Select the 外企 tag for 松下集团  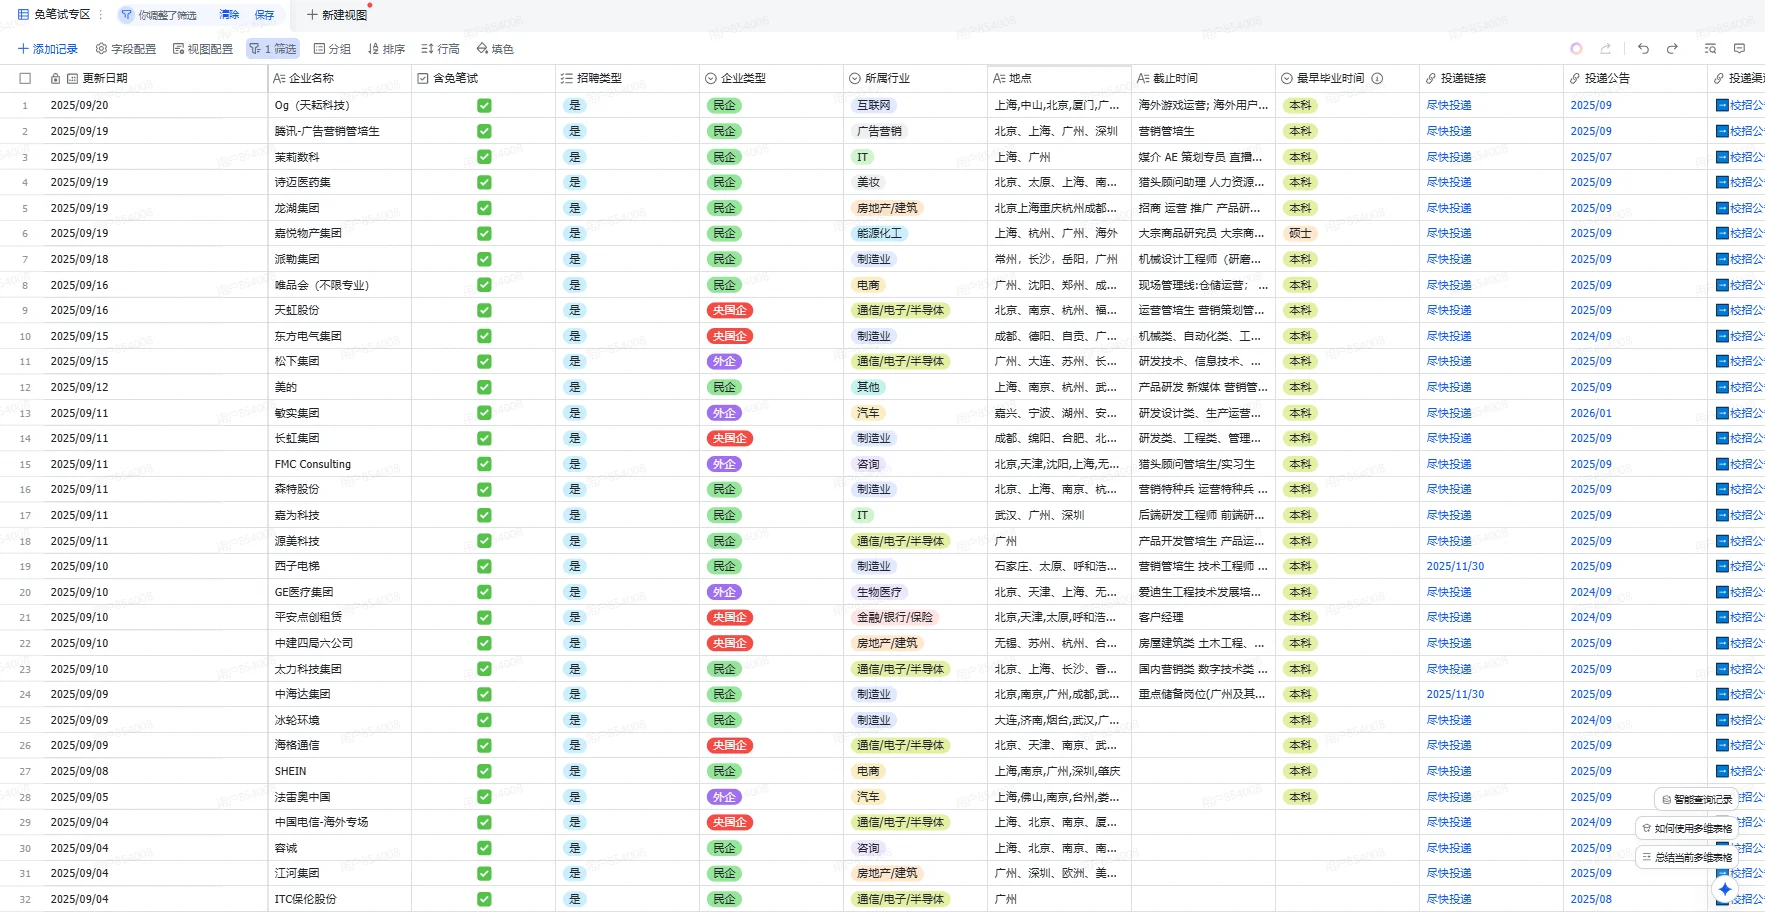[724, 361]
